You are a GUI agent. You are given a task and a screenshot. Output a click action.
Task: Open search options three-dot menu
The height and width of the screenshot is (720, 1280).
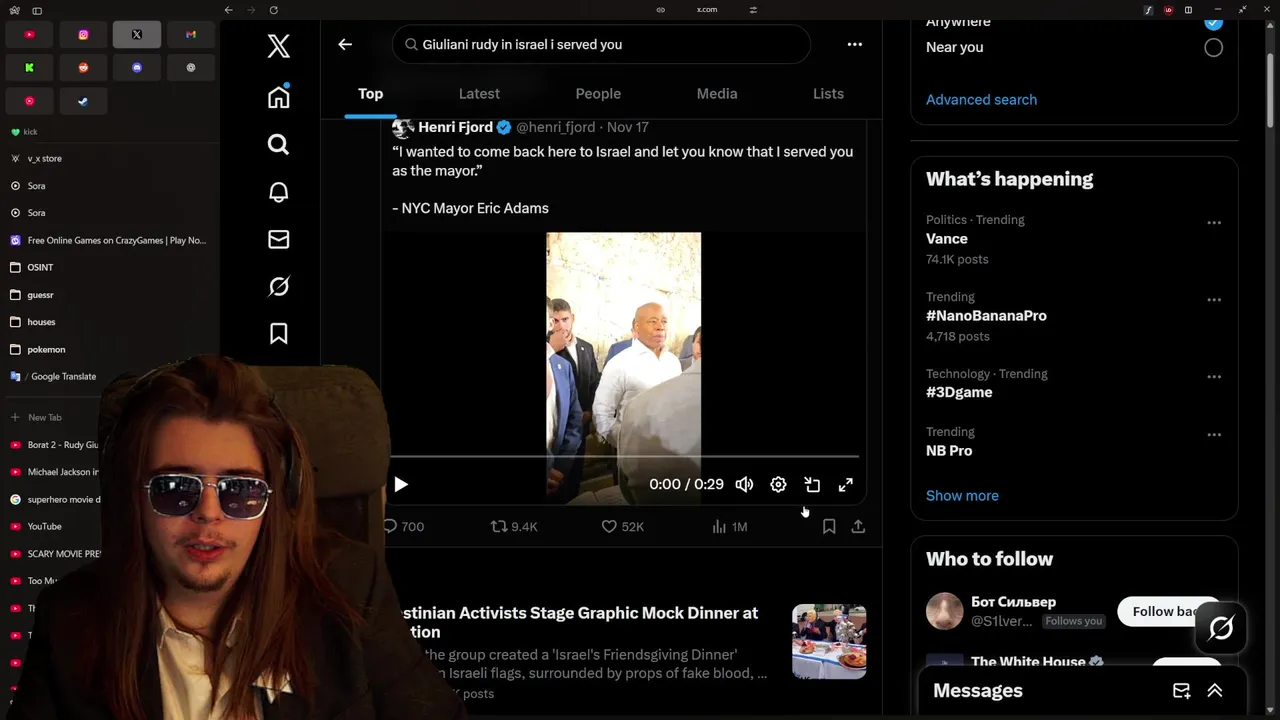[x=854, y=44]
